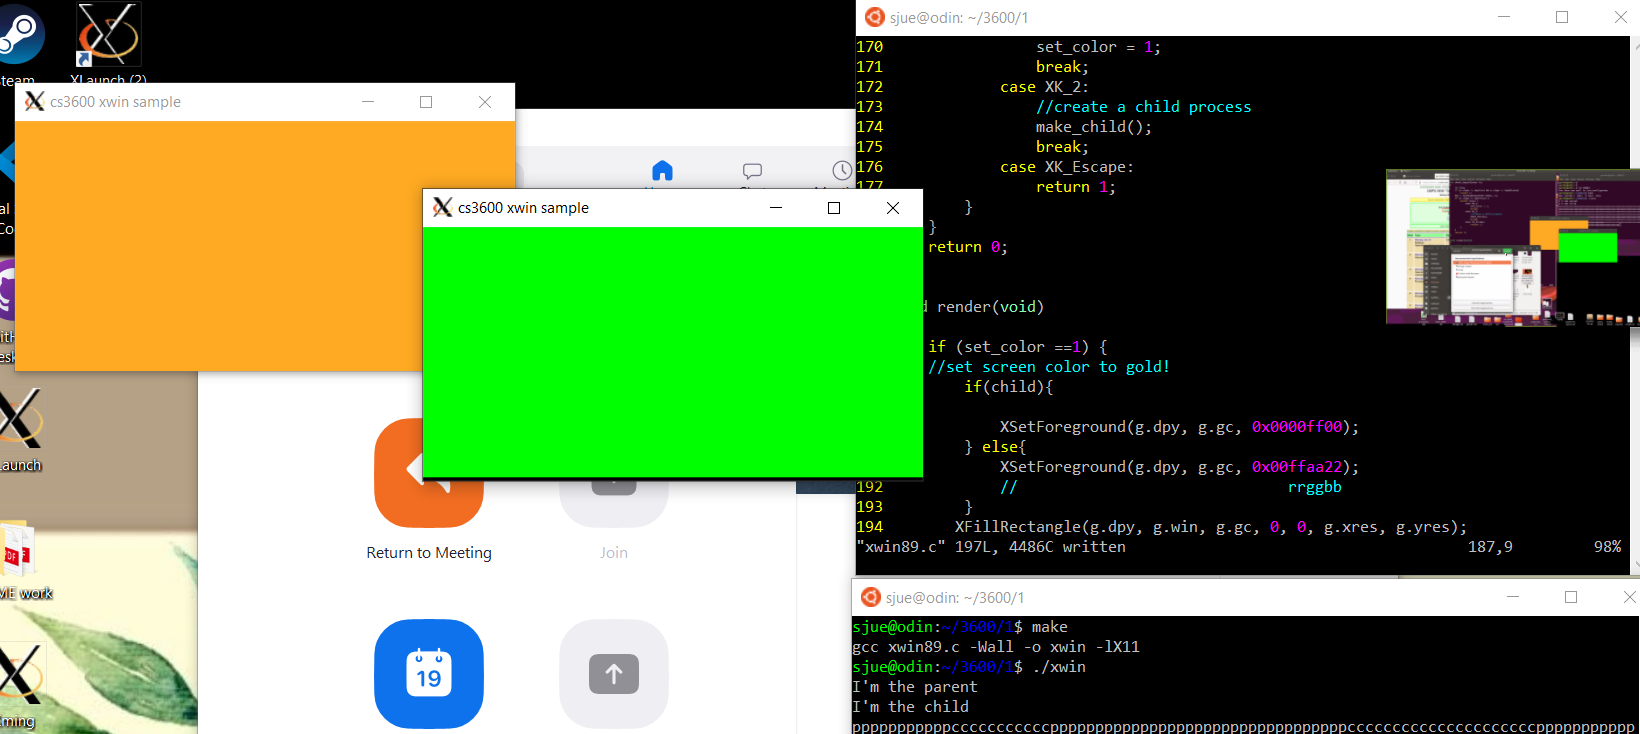Viewport: 1640px width, 734px height.
Task: Click the Return to Meeting label
Action: (429, 553)
